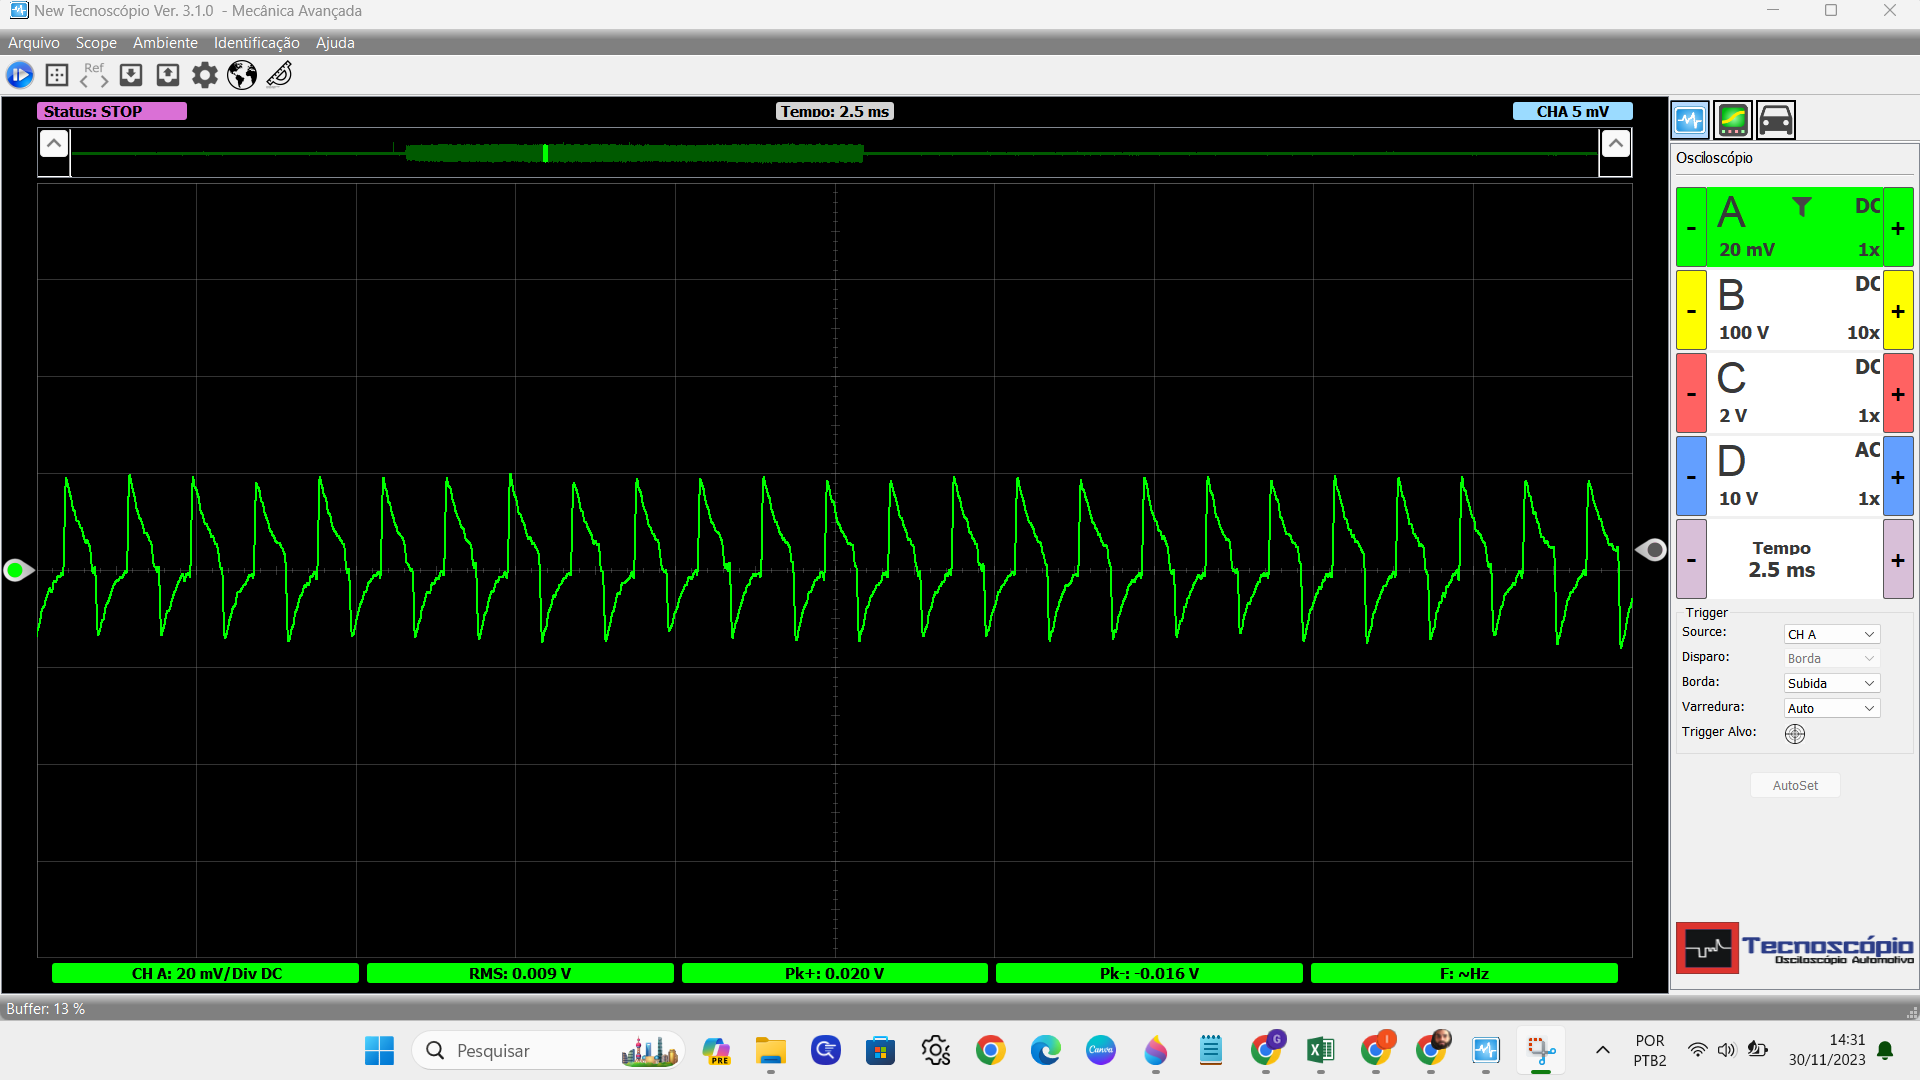Screen dimensions: 1920x1080
Task: Click the globe icon in toolbar
Action: click(x=242, y=75)
